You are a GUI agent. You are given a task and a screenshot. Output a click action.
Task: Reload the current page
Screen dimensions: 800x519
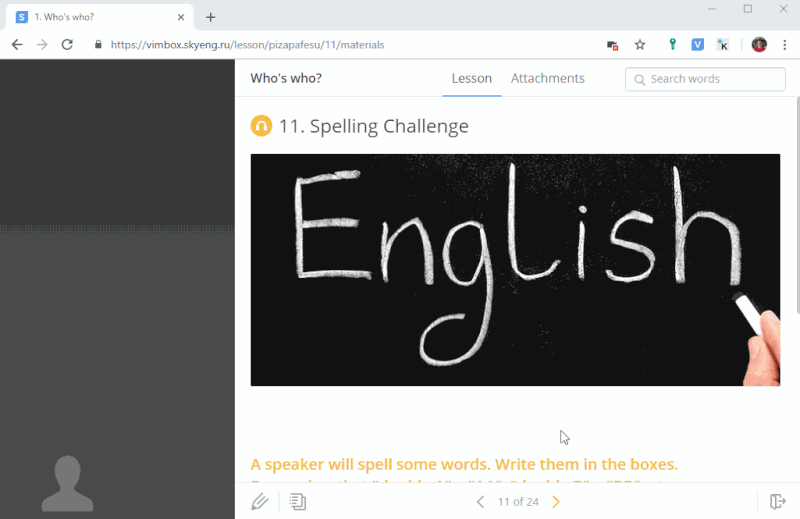pyautogui.click(x=67, y=45)
